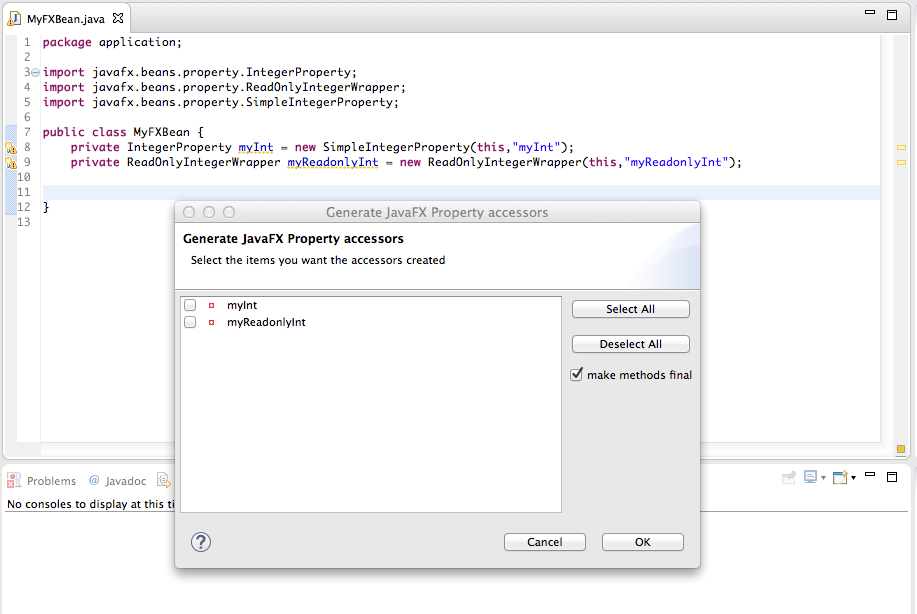Screen dimensions: 917x614
Task: Click the warning marker on line 9
Action: pos(11,163)
